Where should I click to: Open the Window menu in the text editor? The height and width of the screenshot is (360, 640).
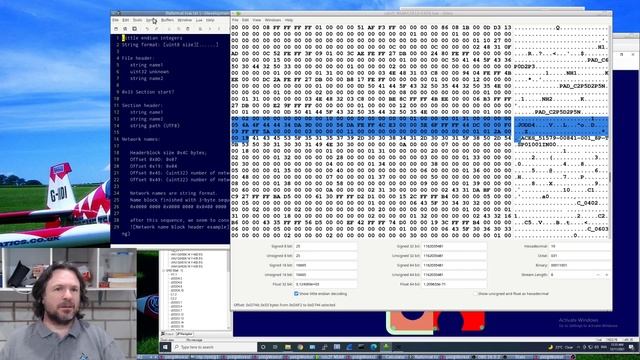[184, 20]
